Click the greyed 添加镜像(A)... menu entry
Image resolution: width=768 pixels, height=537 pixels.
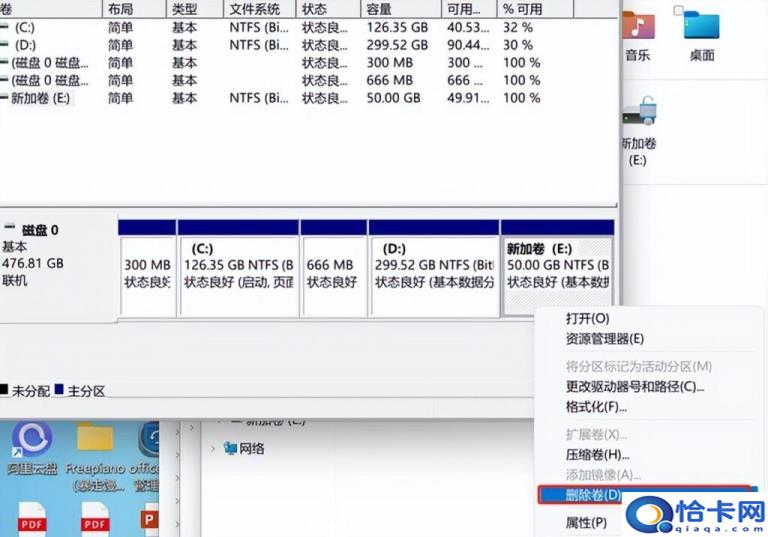point(603,474)
